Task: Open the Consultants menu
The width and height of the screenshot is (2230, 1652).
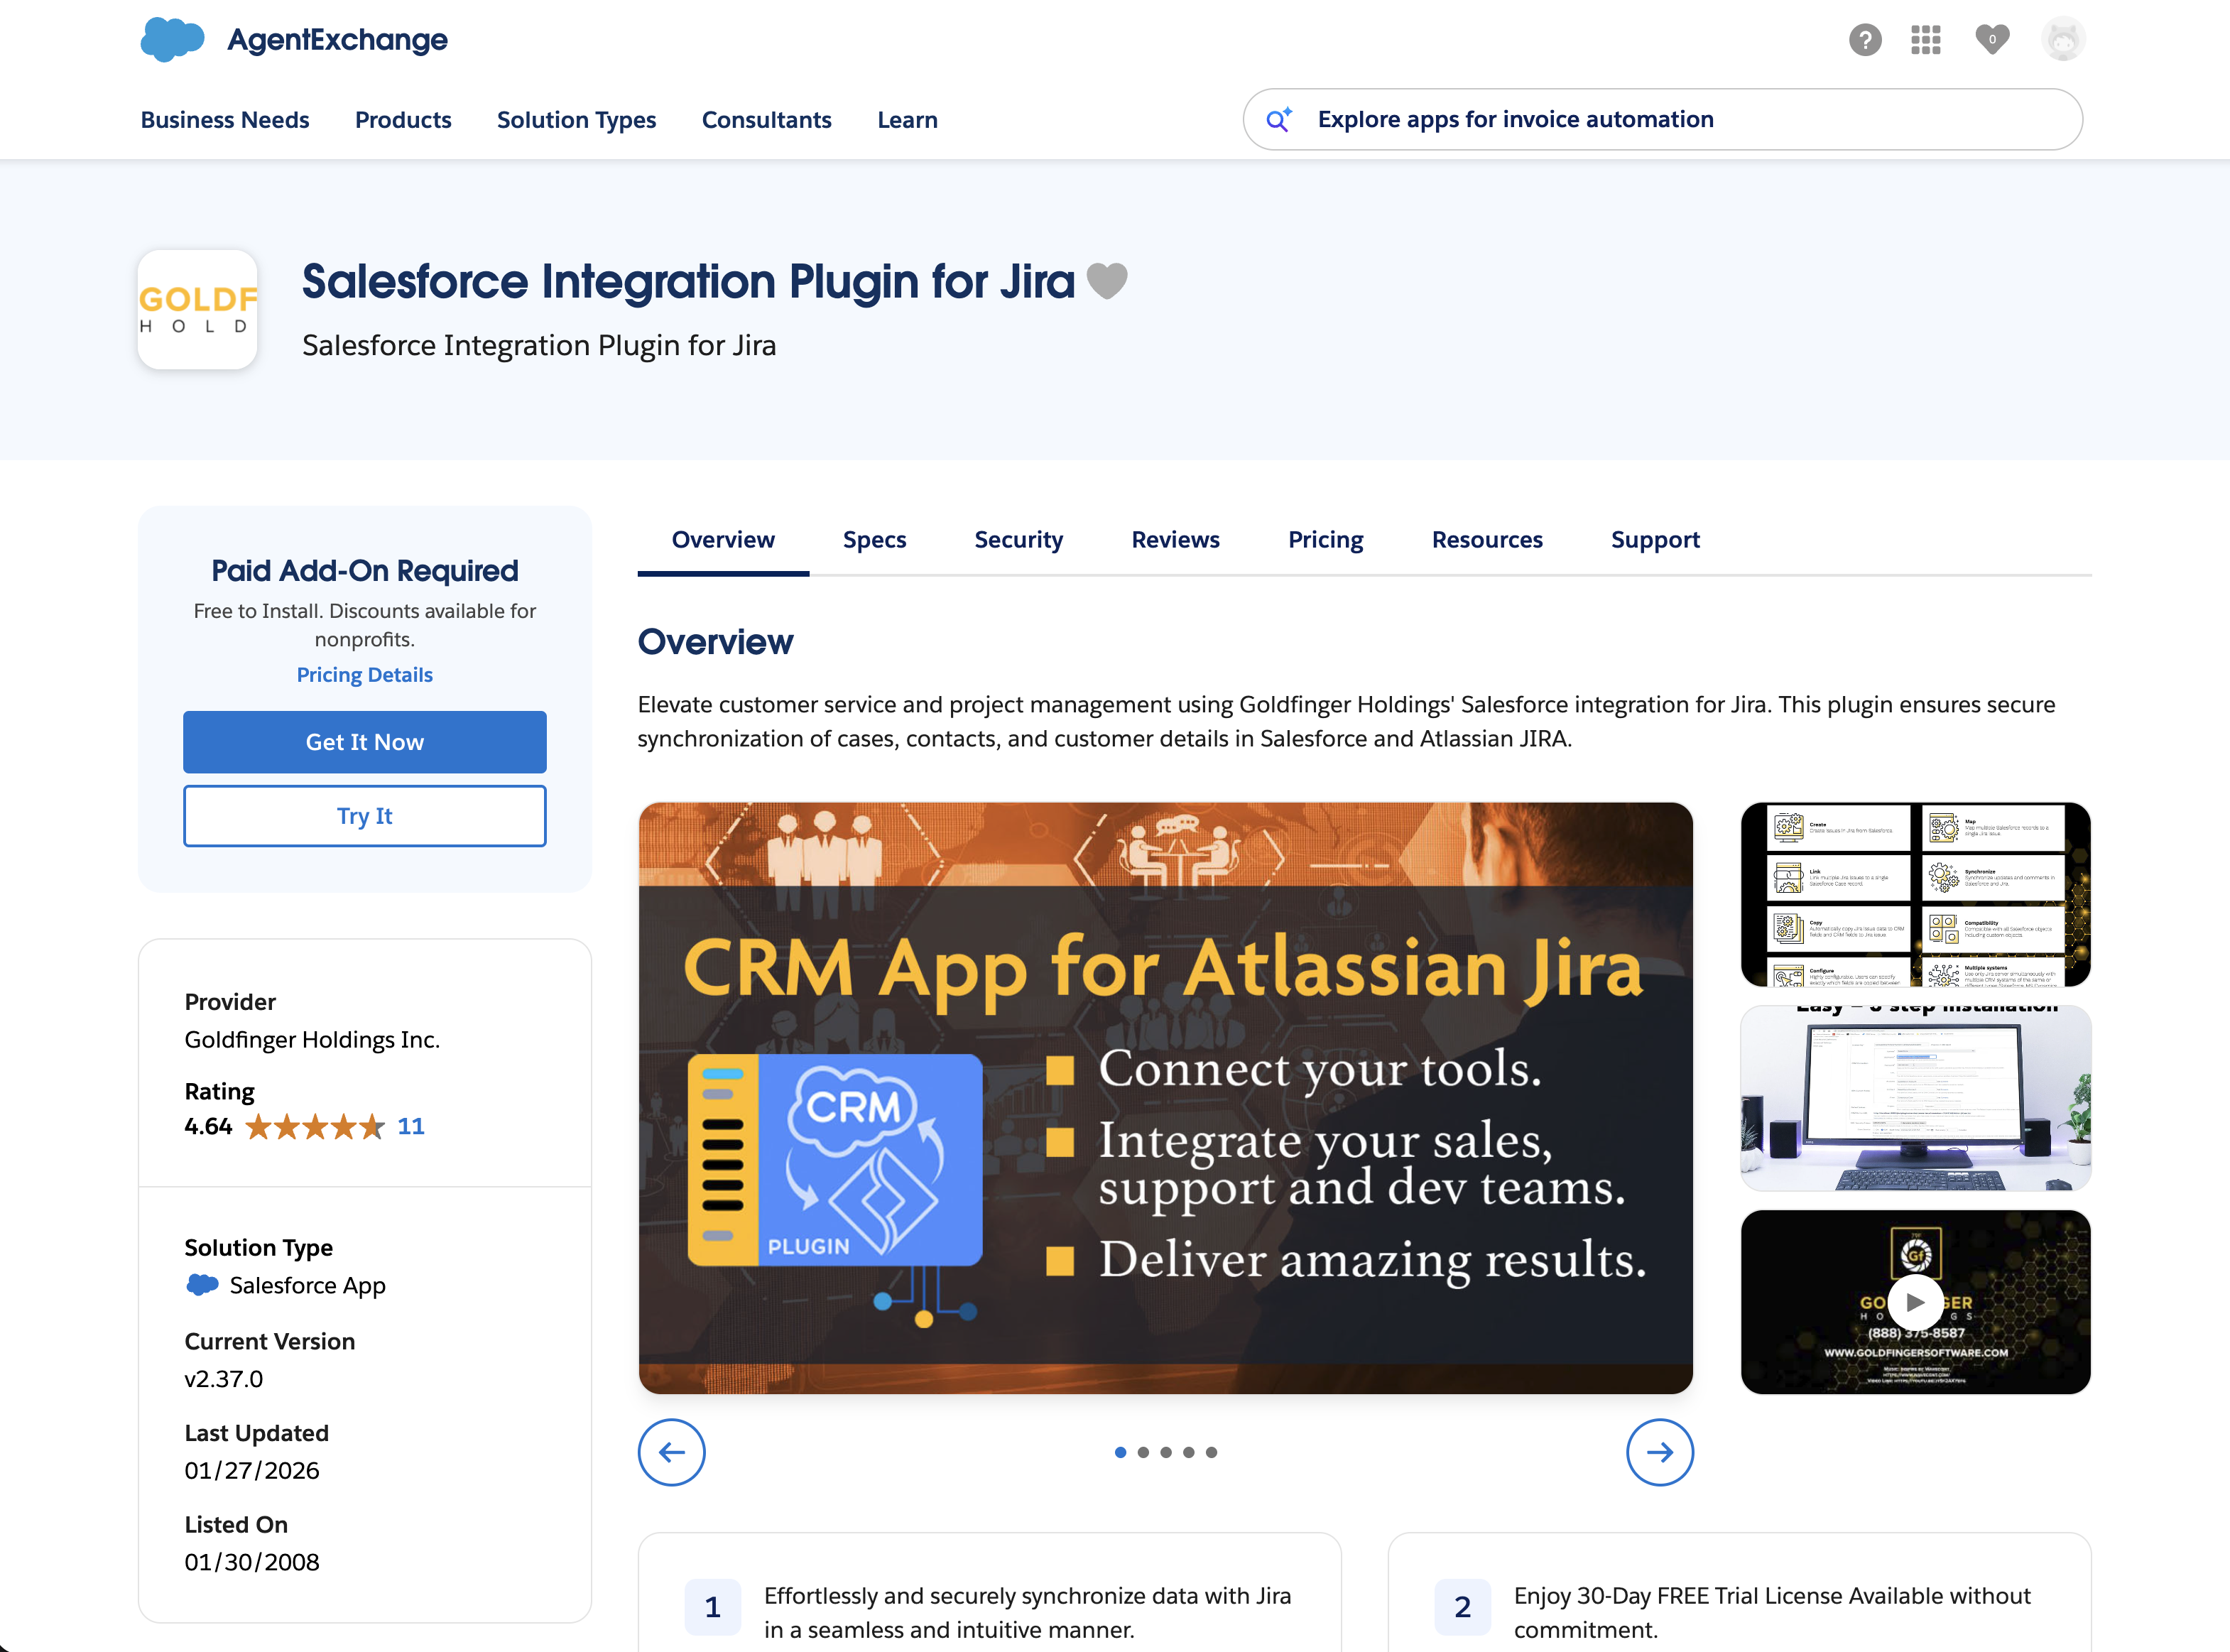Action: point(767,120)
